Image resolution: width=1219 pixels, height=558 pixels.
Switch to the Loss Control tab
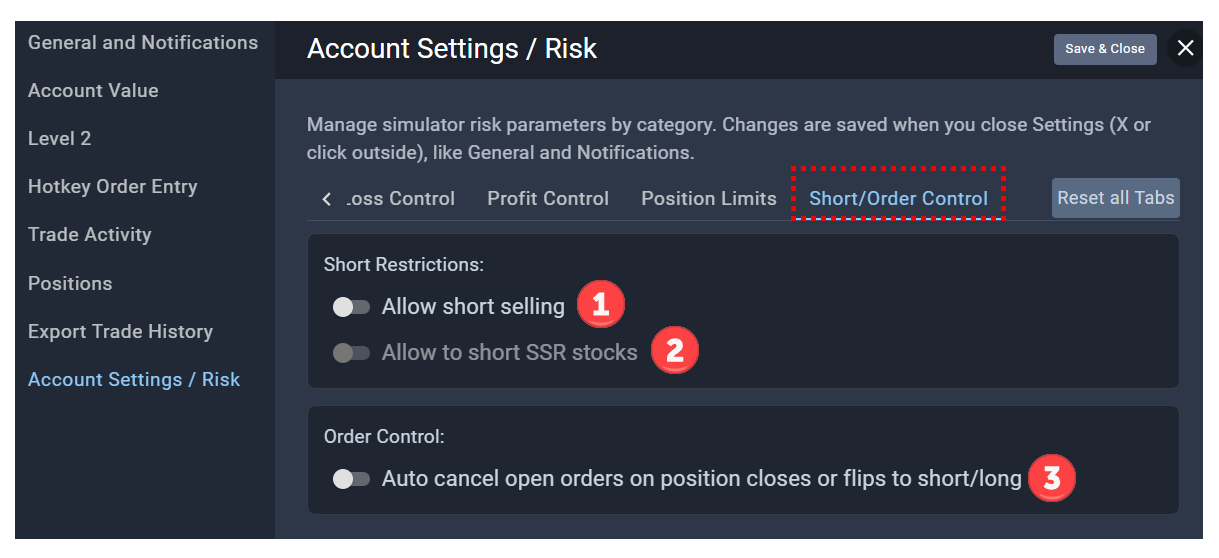tap(400, 199)
